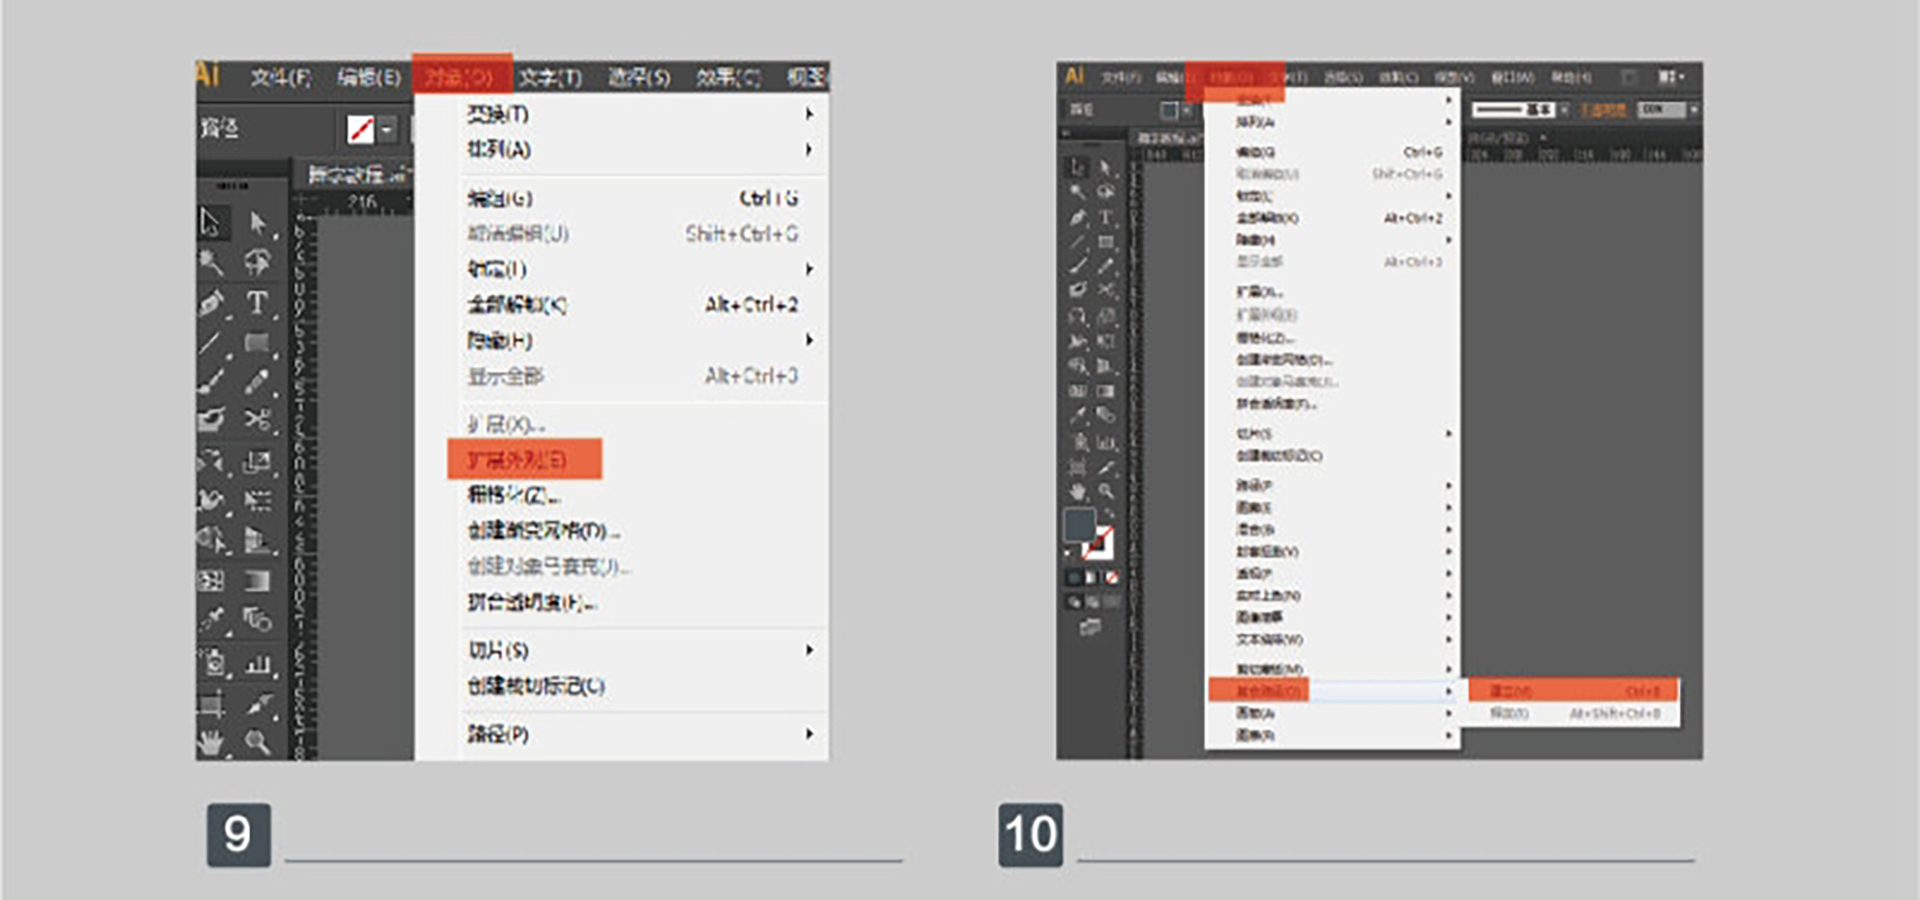Open the 文字(T) menu in step 9
Screen dimensions: 1920x900
[x=550, y=77]
